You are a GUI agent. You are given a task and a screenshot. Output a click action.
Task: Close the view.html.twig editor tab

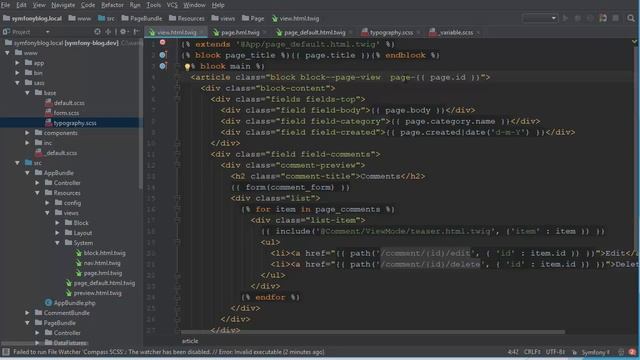(x=202, y=32)
